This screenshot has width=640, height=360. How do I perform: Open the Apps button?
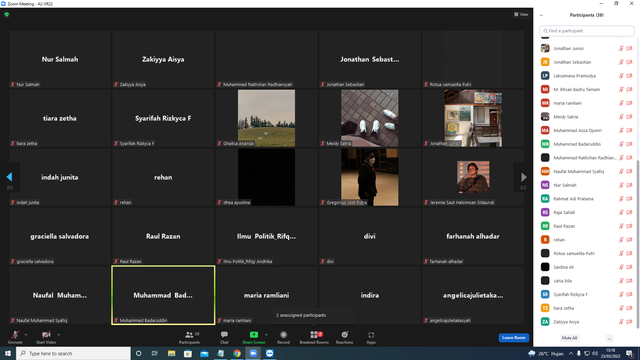pyautogui.click(x=371, y=337)
